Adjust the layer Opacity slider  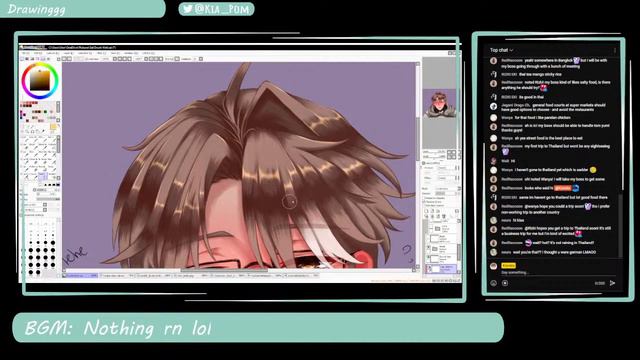pos(446,193)
